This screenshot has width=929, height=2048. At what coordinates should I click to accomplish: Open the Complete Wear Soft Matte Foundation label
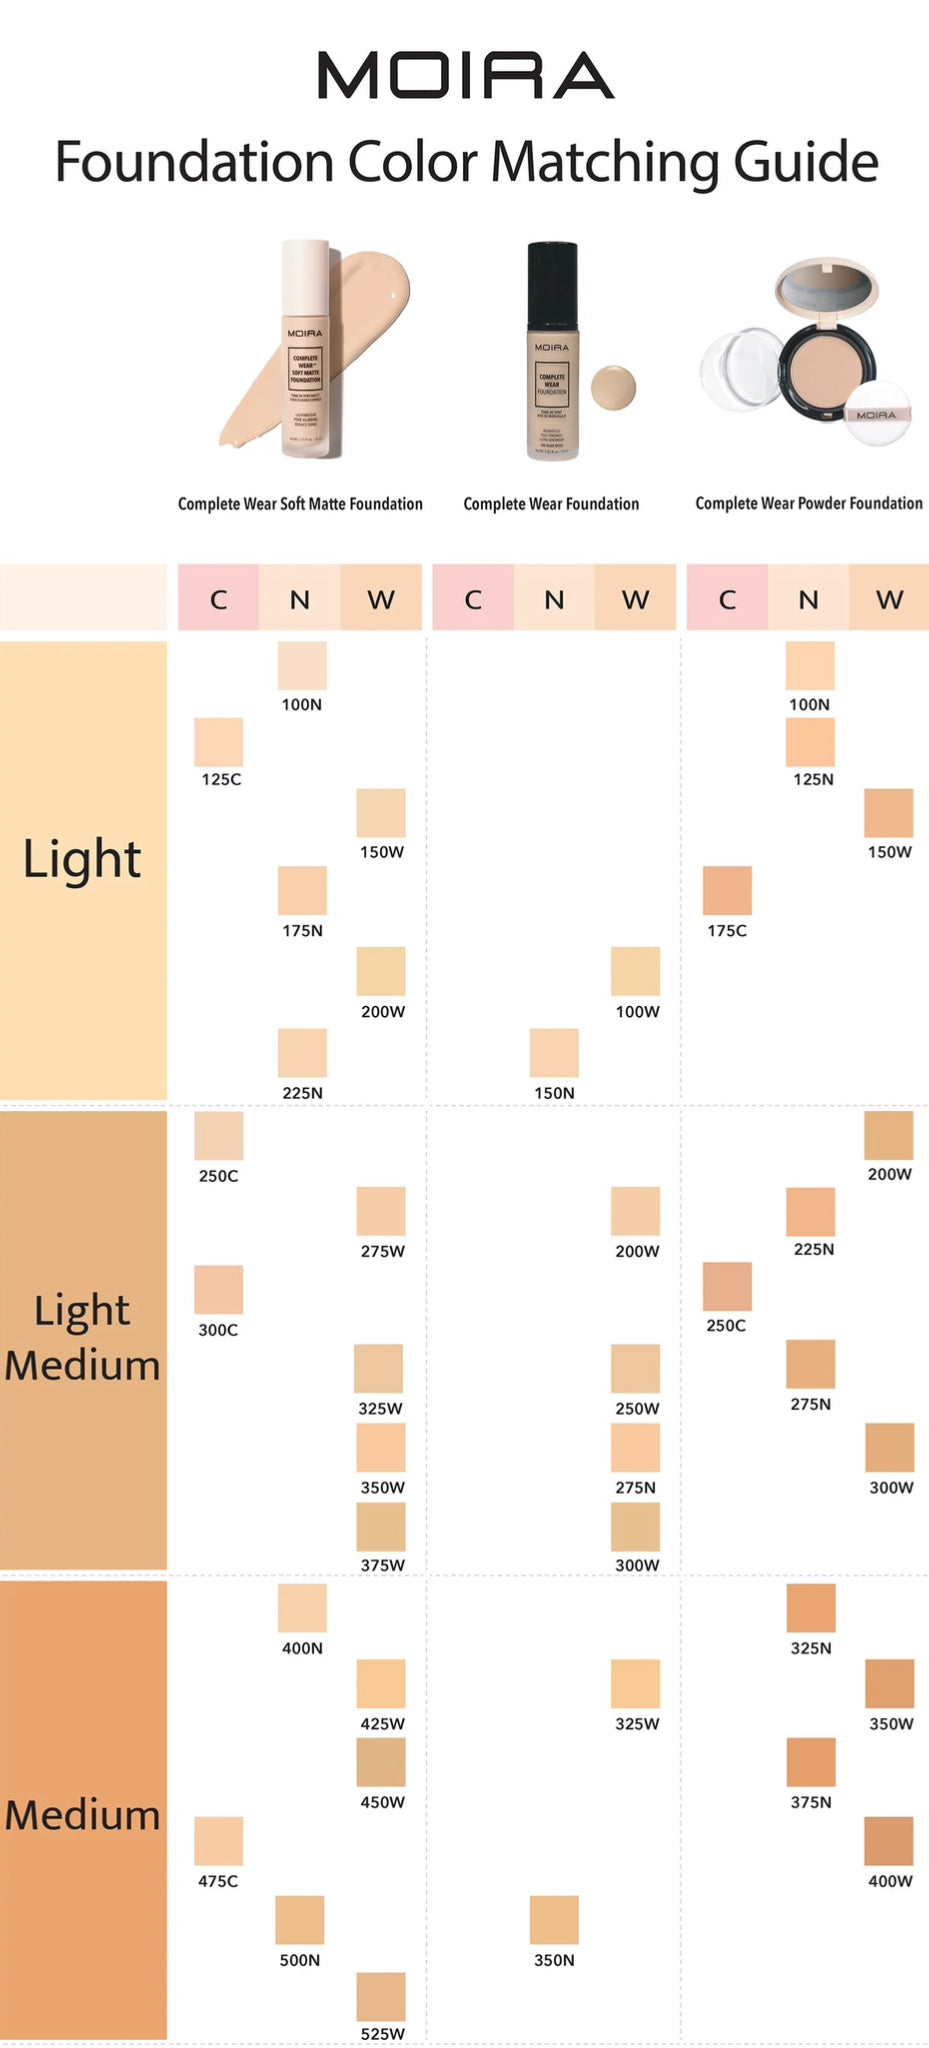click(300, 504)
